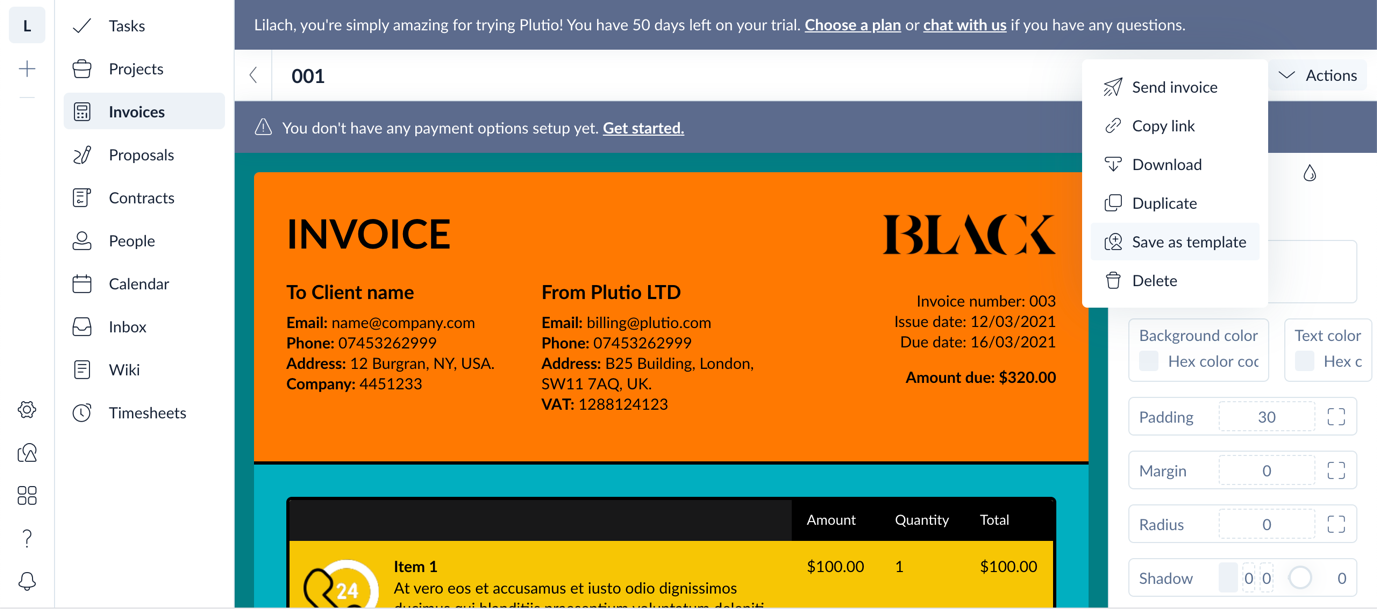Select the From Plutio LTD heading
The image size is (1377, 611).
611,293
